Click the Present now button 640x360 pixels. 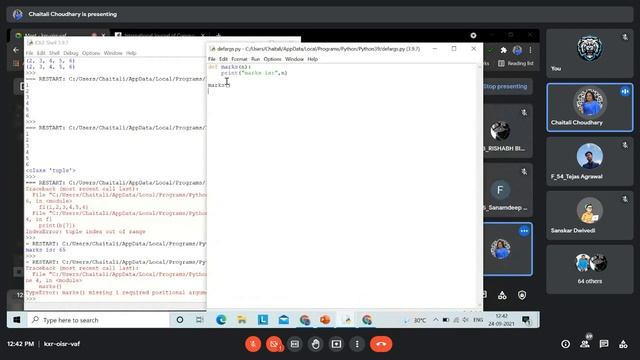coord(336,344)
